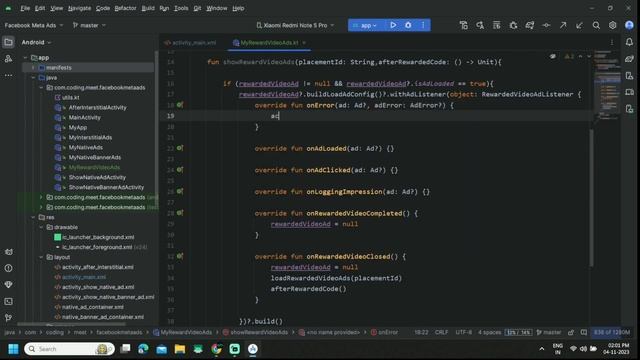Click the master branch in status bar
The image size is (640, 360).
(549, 332)
